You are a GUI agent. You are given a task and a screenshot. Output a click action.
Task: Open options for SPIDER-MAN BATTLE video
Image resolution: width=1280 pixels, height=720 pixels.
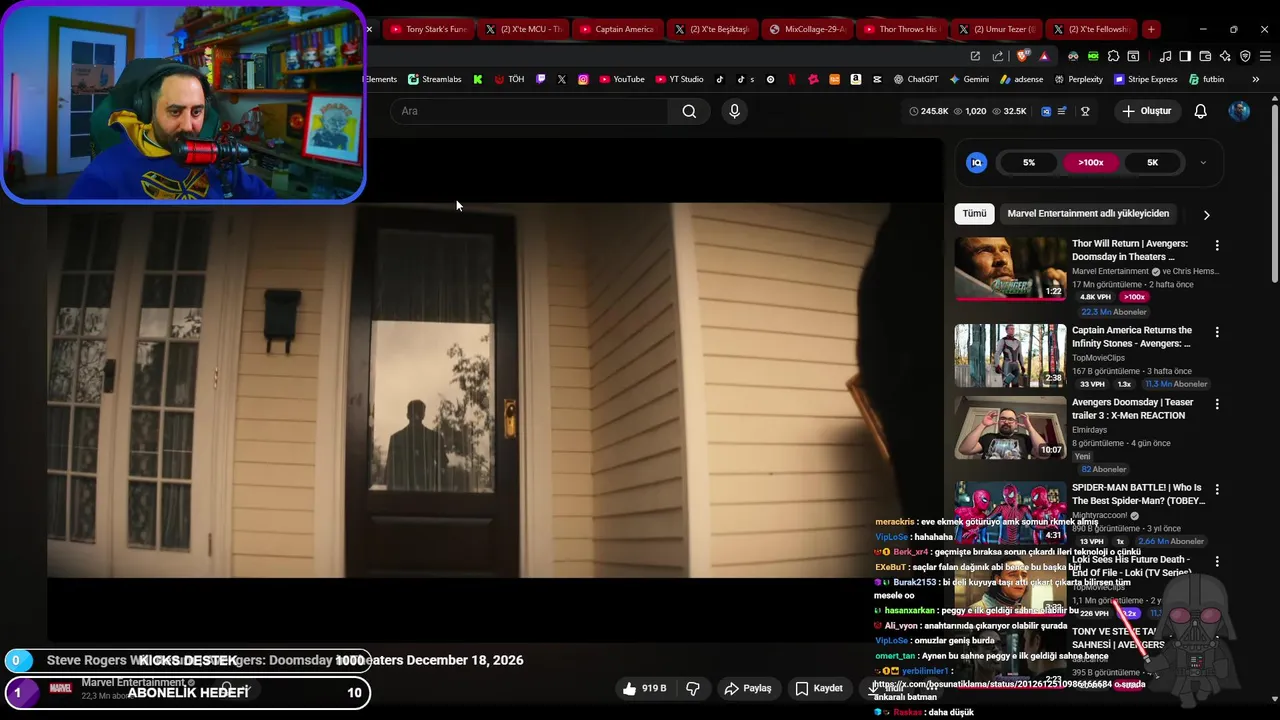tap(1217, 489)
